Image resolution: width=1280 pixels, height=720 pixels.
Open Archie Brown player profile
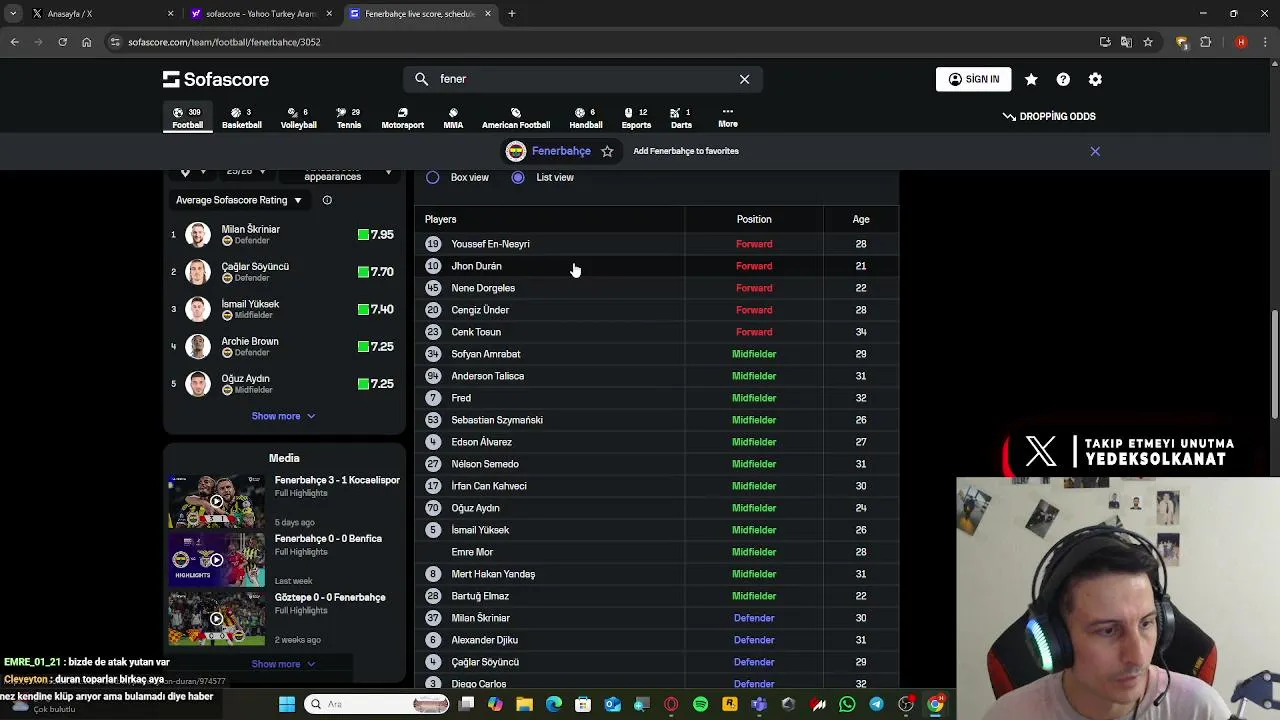coord(284,347)
